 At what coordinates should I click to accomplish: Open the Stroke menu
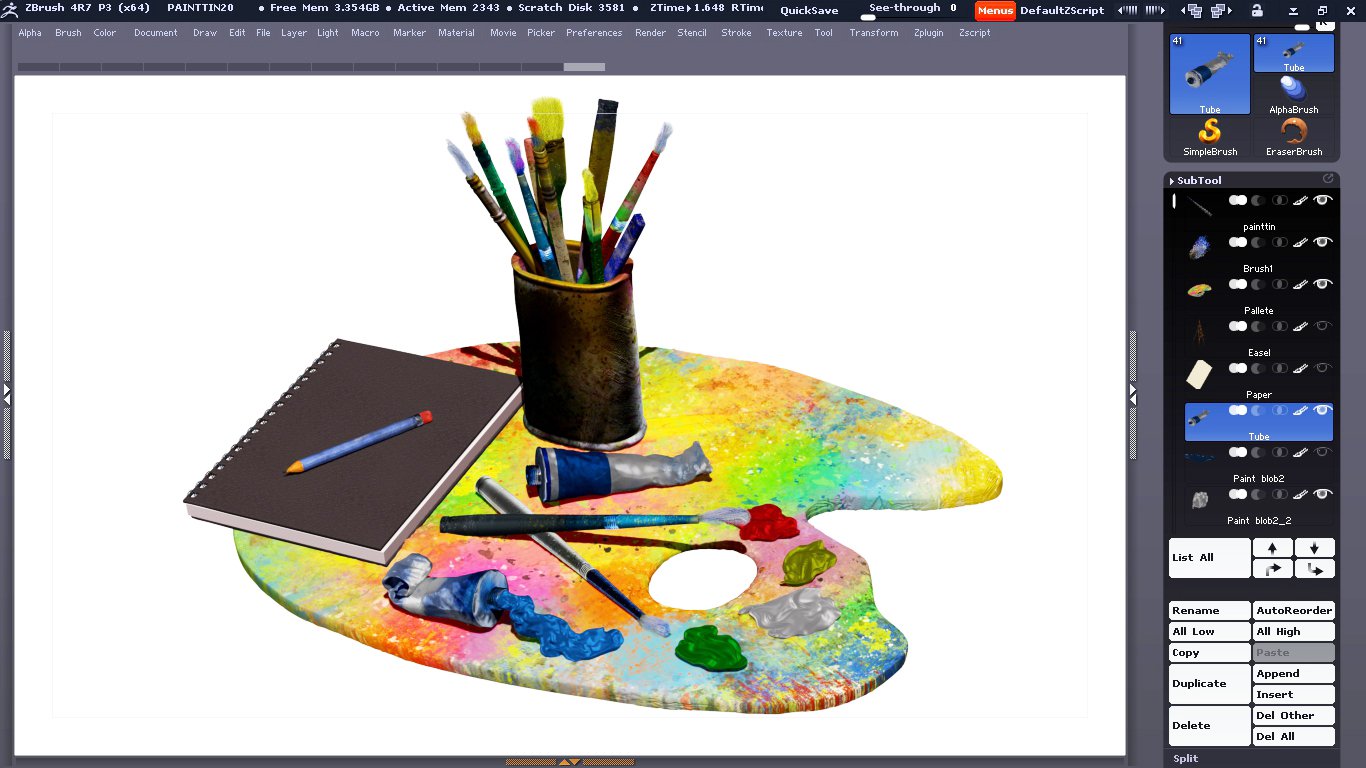coord(736,33)
